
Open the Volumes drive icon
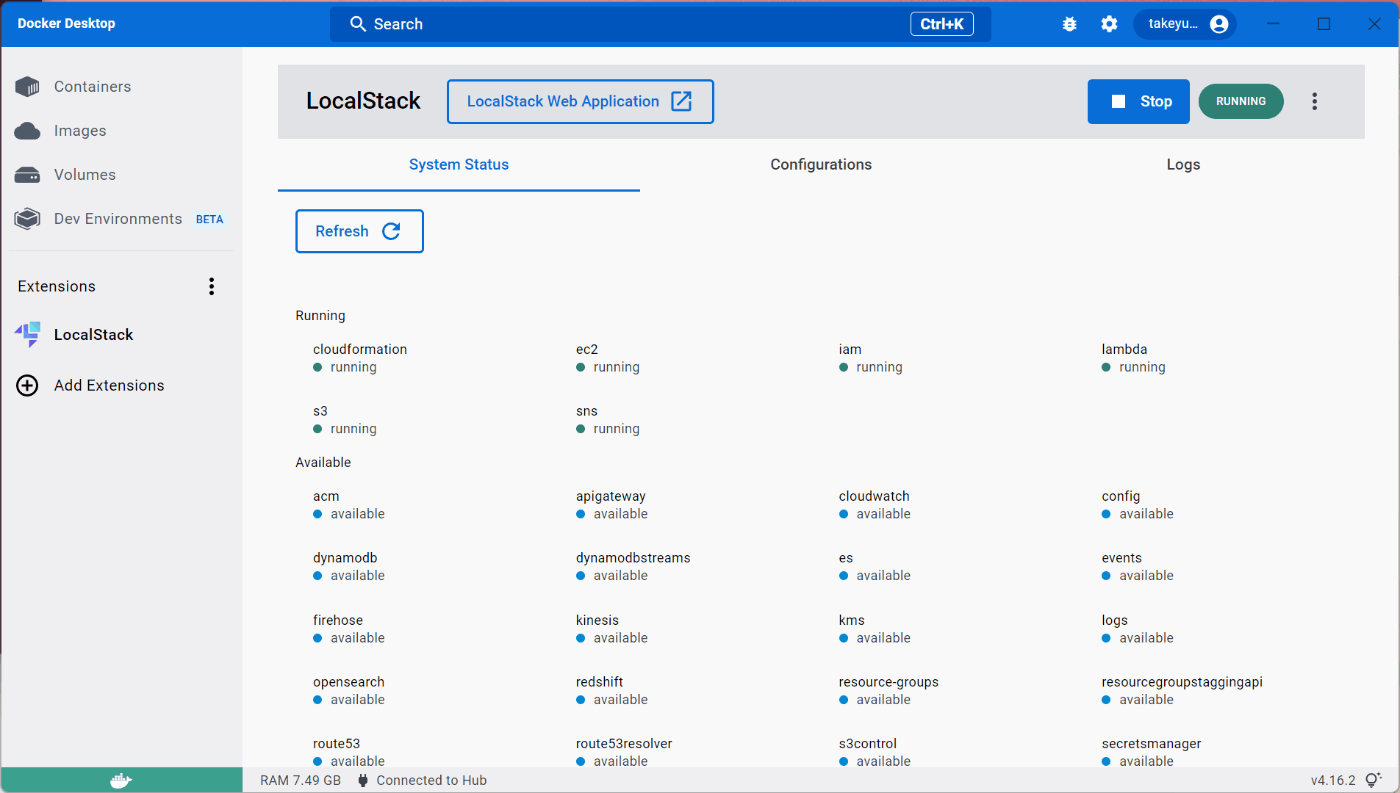coord(27,175)
